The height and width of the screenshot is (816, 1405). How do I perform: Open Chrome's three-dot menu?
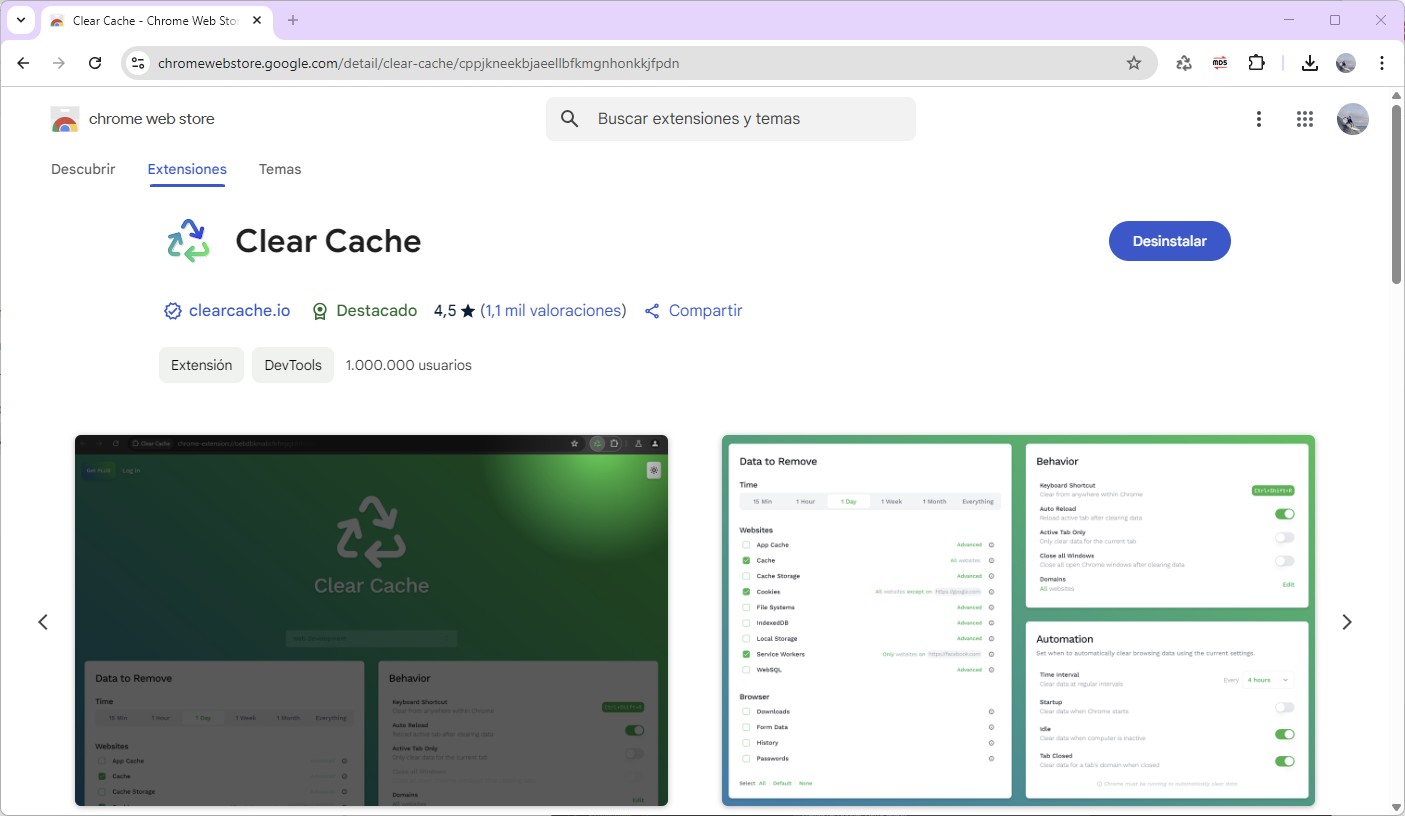coord(1382,63)
